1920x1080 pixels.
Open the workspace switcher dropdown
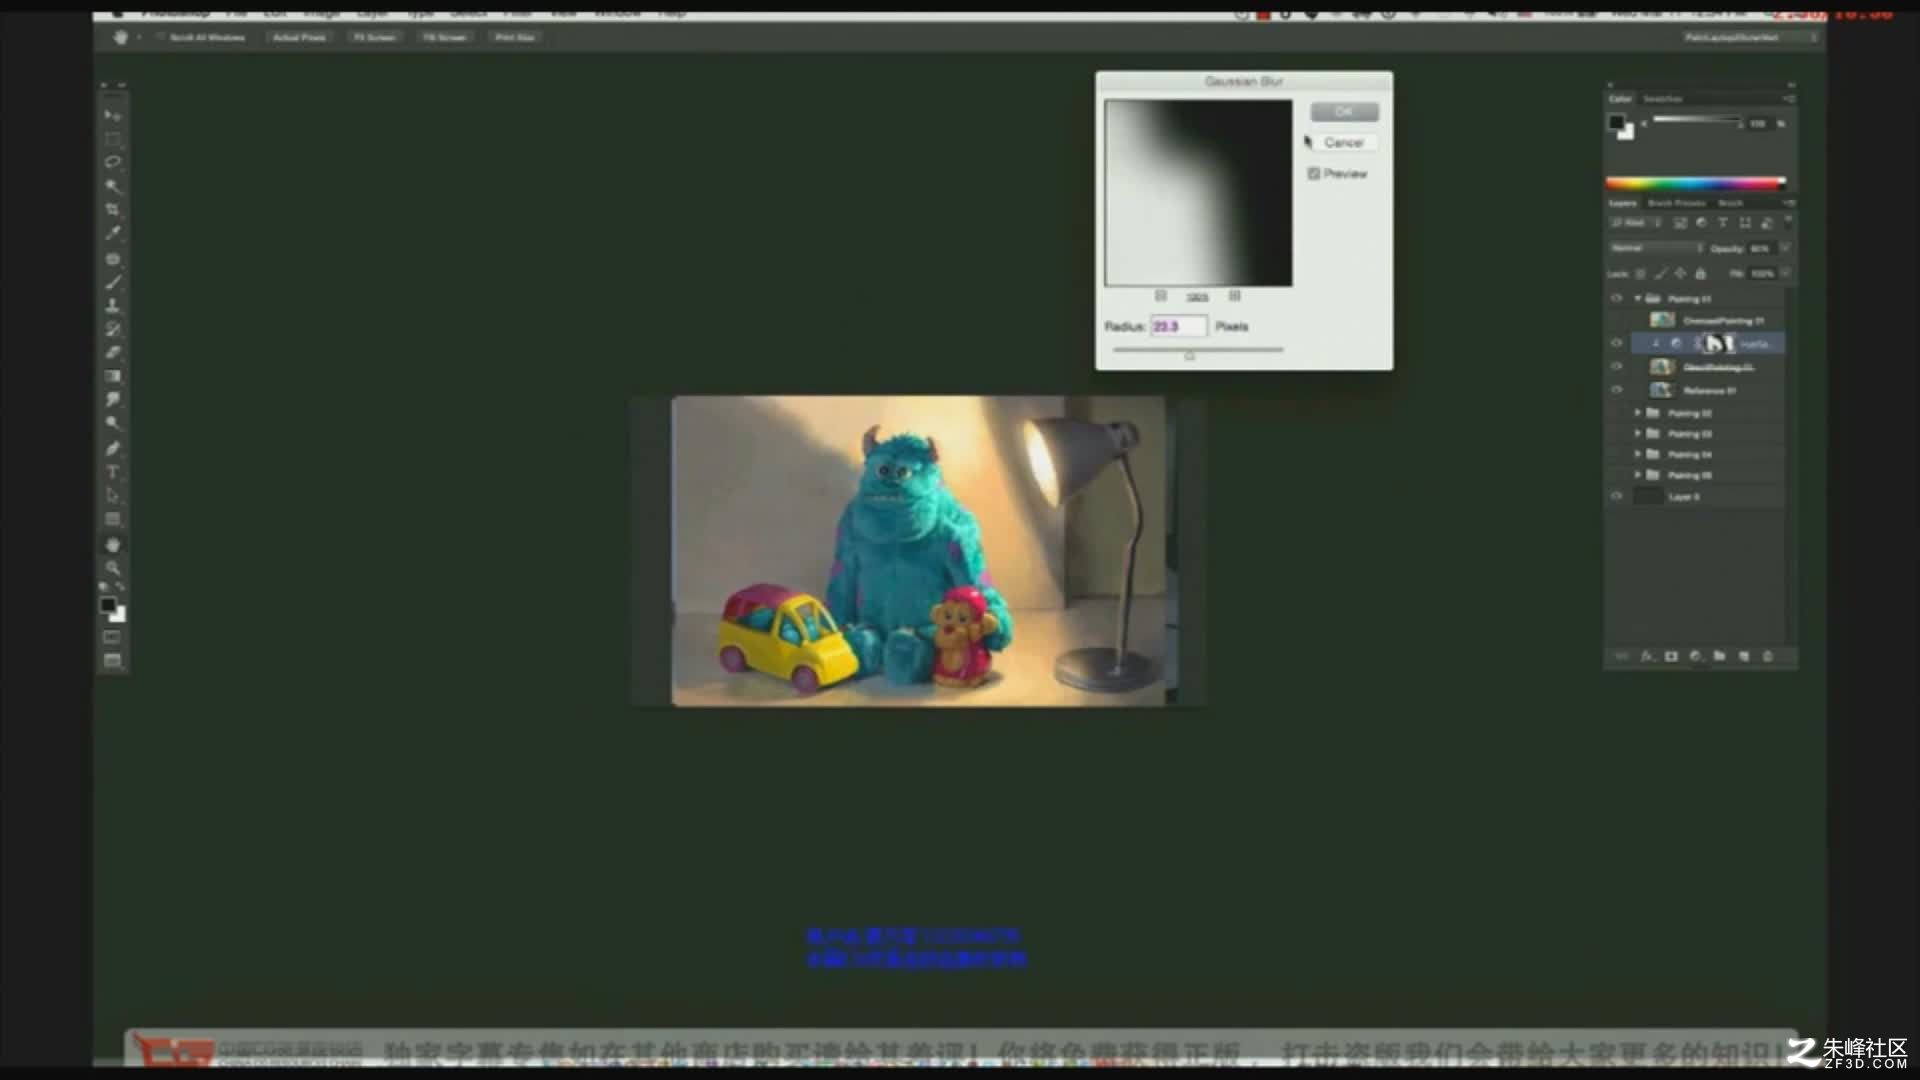tap(1749, 38)
